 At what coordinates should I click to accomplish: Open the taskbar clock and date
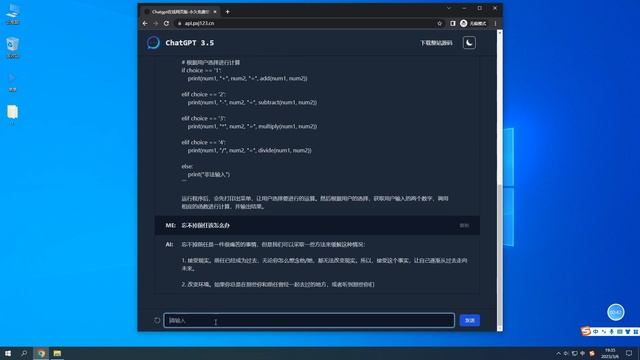[610, 353]
